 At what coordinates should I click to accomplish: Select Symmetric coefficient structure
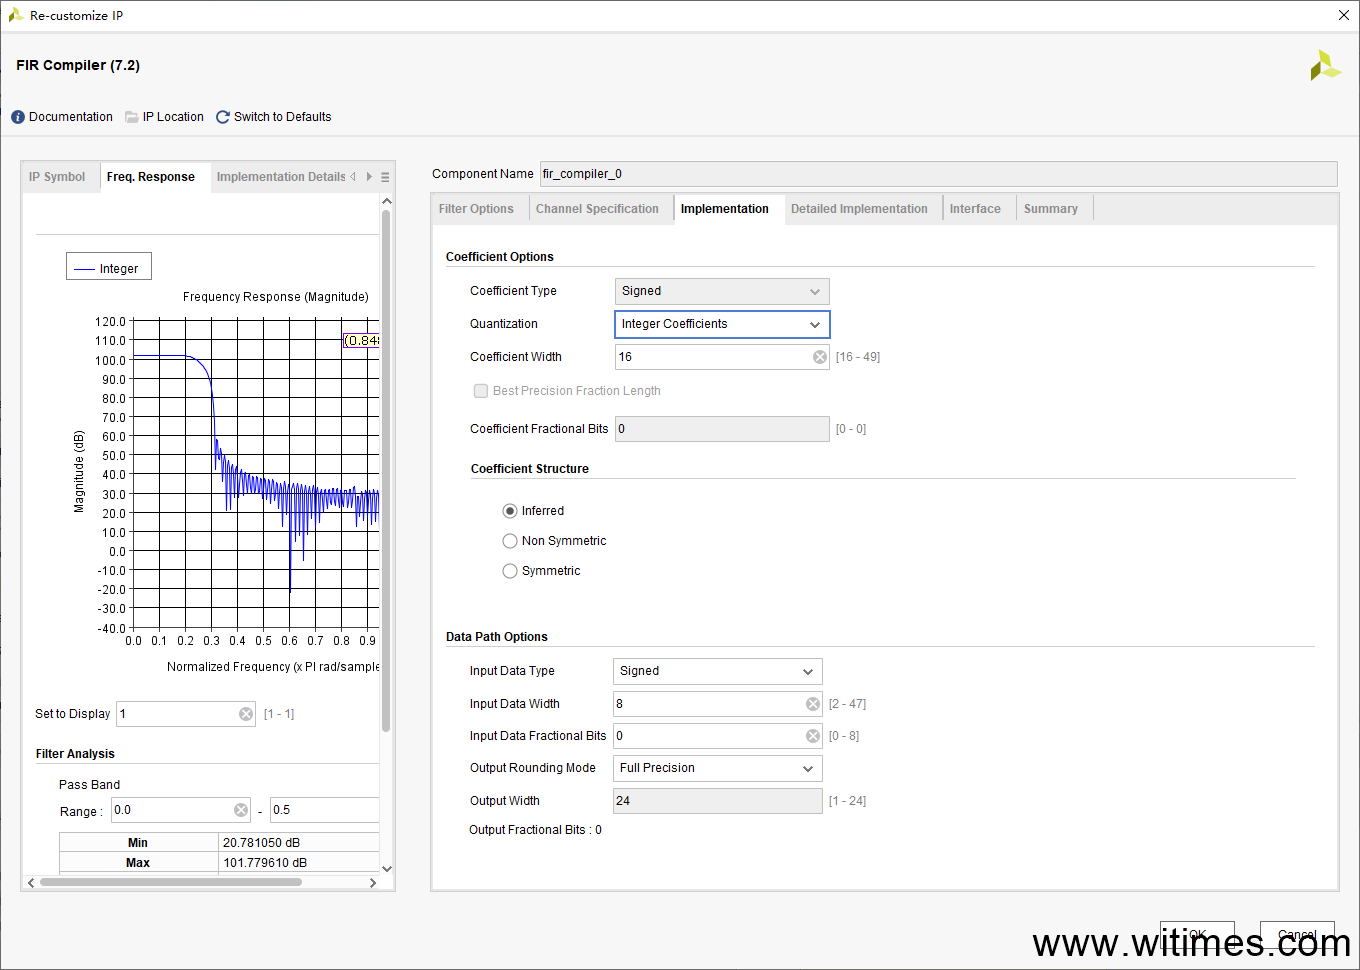tap(510, 571)
